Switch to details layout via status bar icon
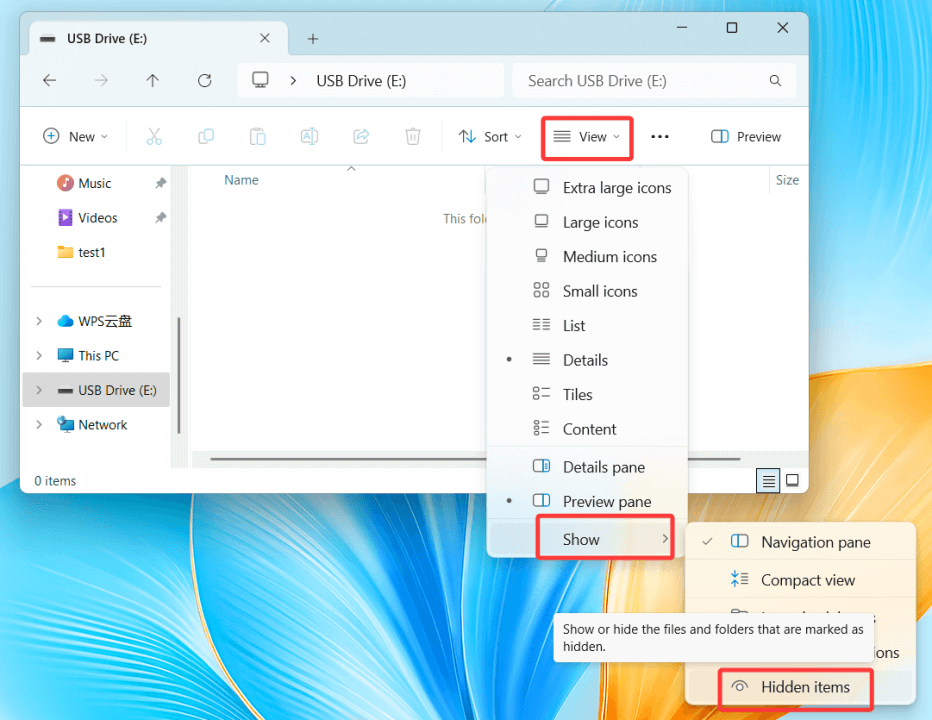This screenshot has height=720, width=932. click(x=768, y=480)
